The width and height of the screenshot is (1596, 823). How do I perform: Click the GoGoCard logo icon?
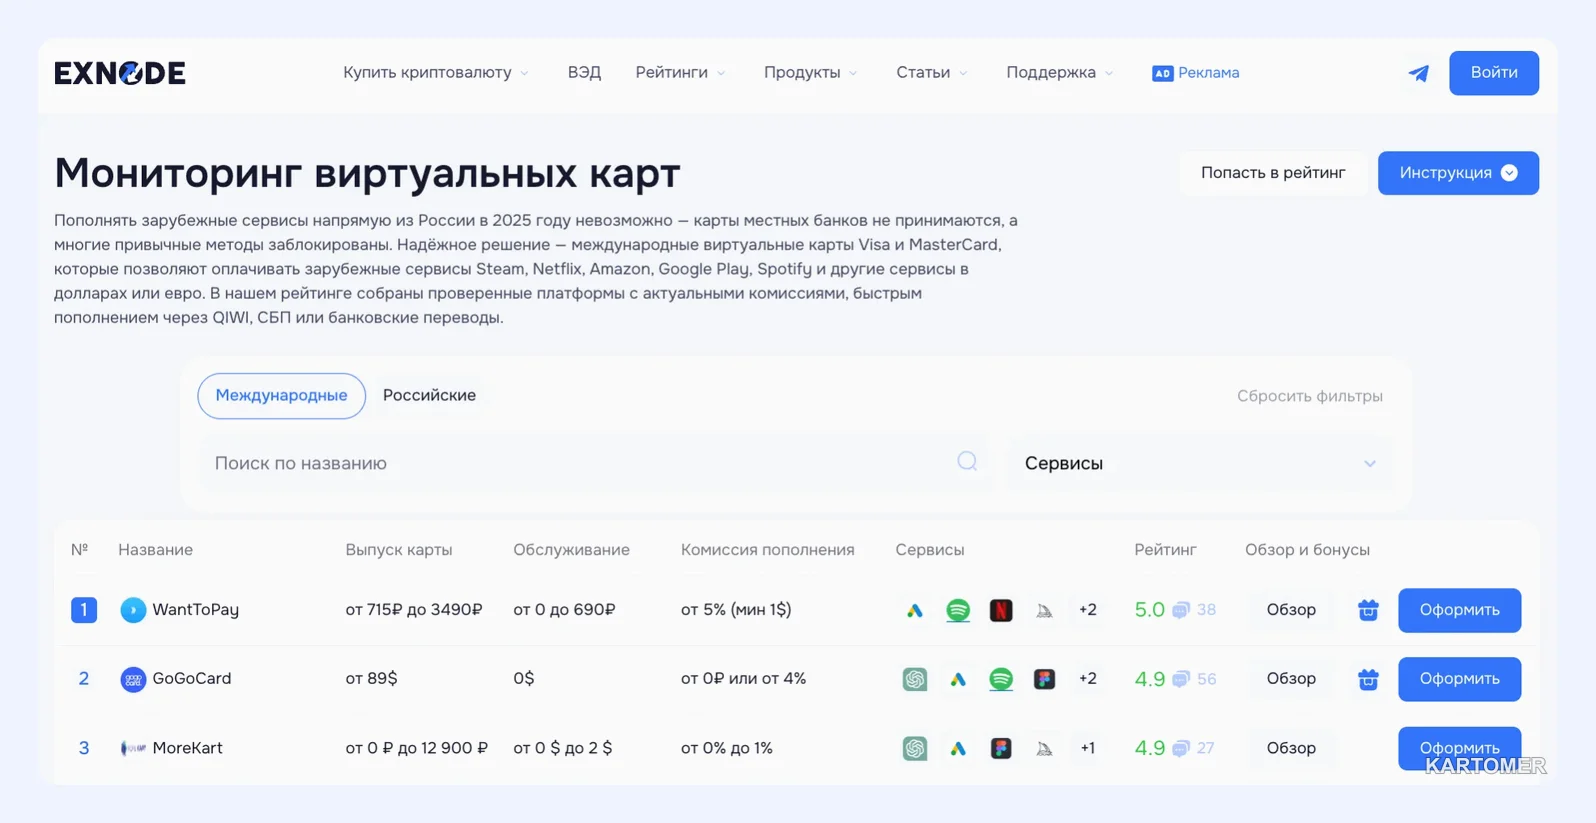point(133,679)
